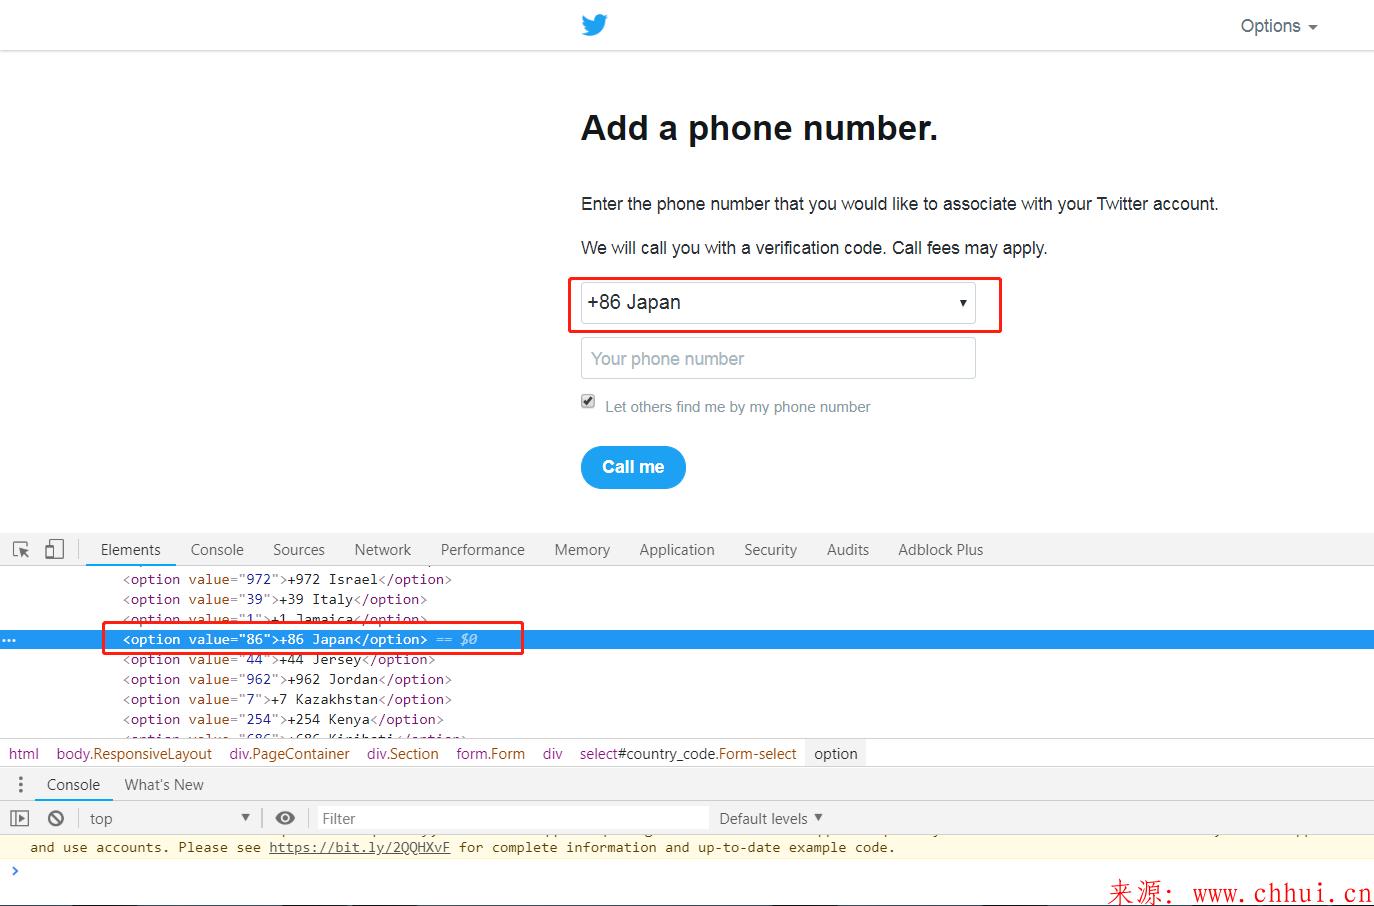Select the +7 Kazakhstan option node
The width and height of the screenshot is (1374, 906).
[287, 699]
